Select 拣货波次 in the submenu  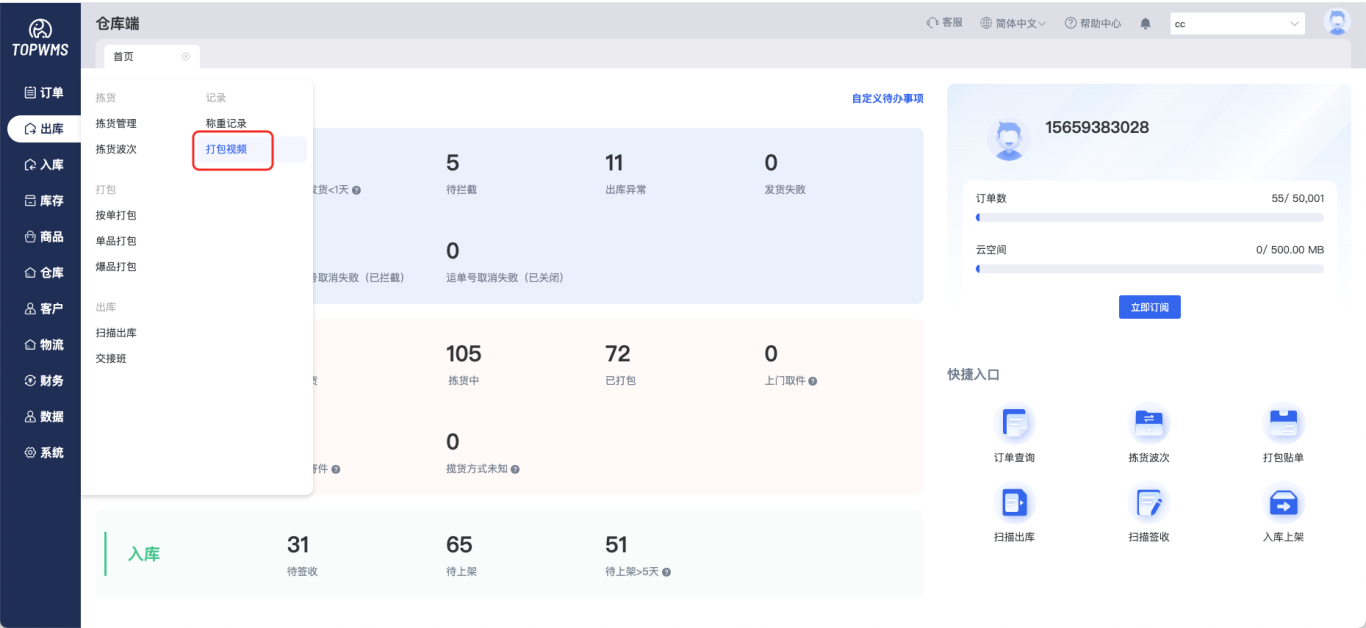pos(116,150)
